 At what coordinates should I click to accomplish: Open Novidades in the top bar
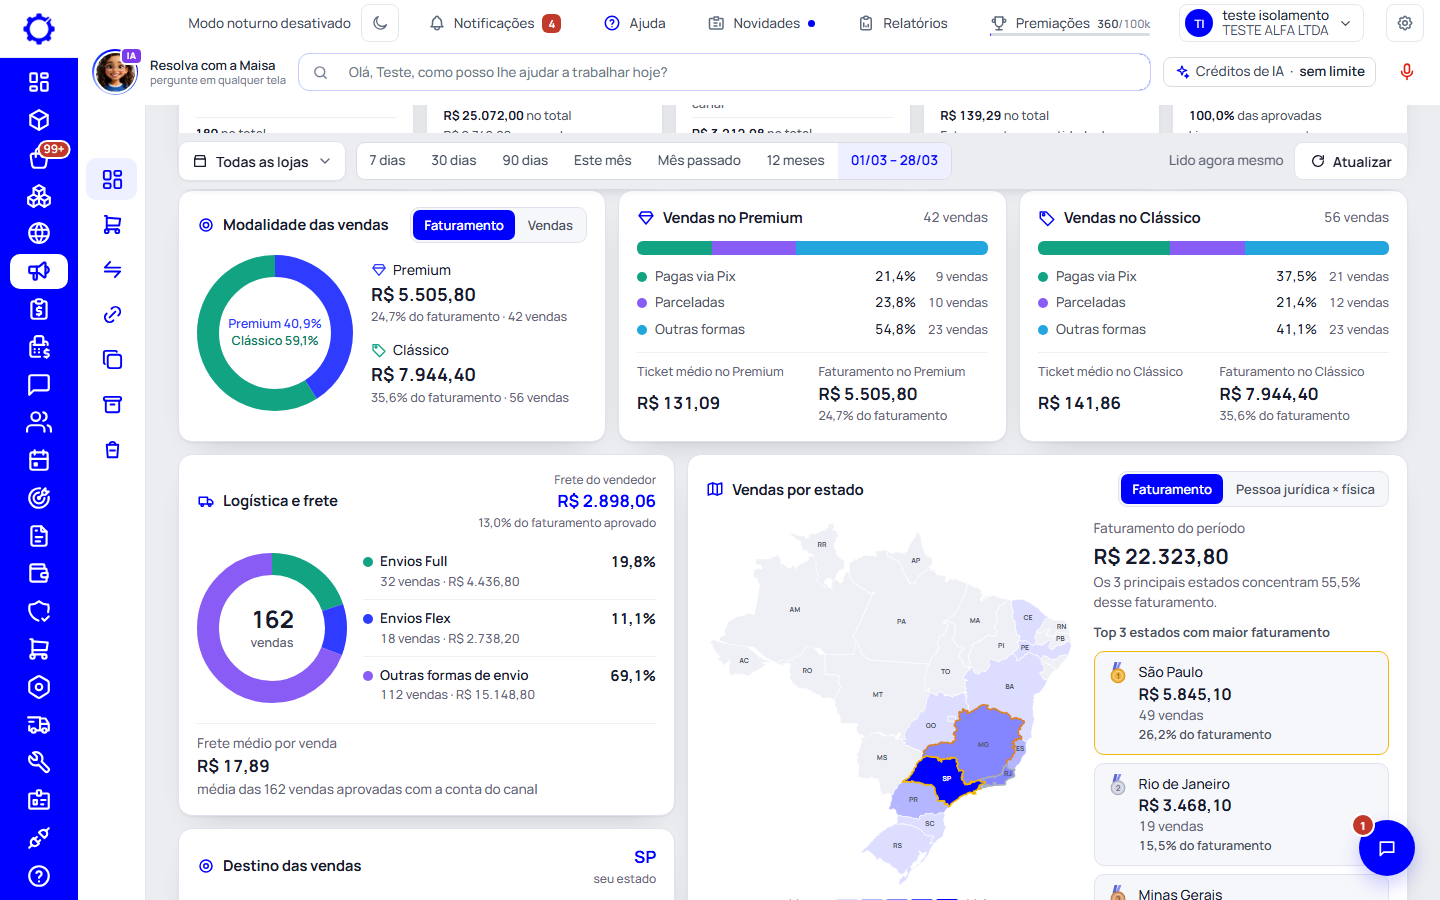[x=762, y=23]
